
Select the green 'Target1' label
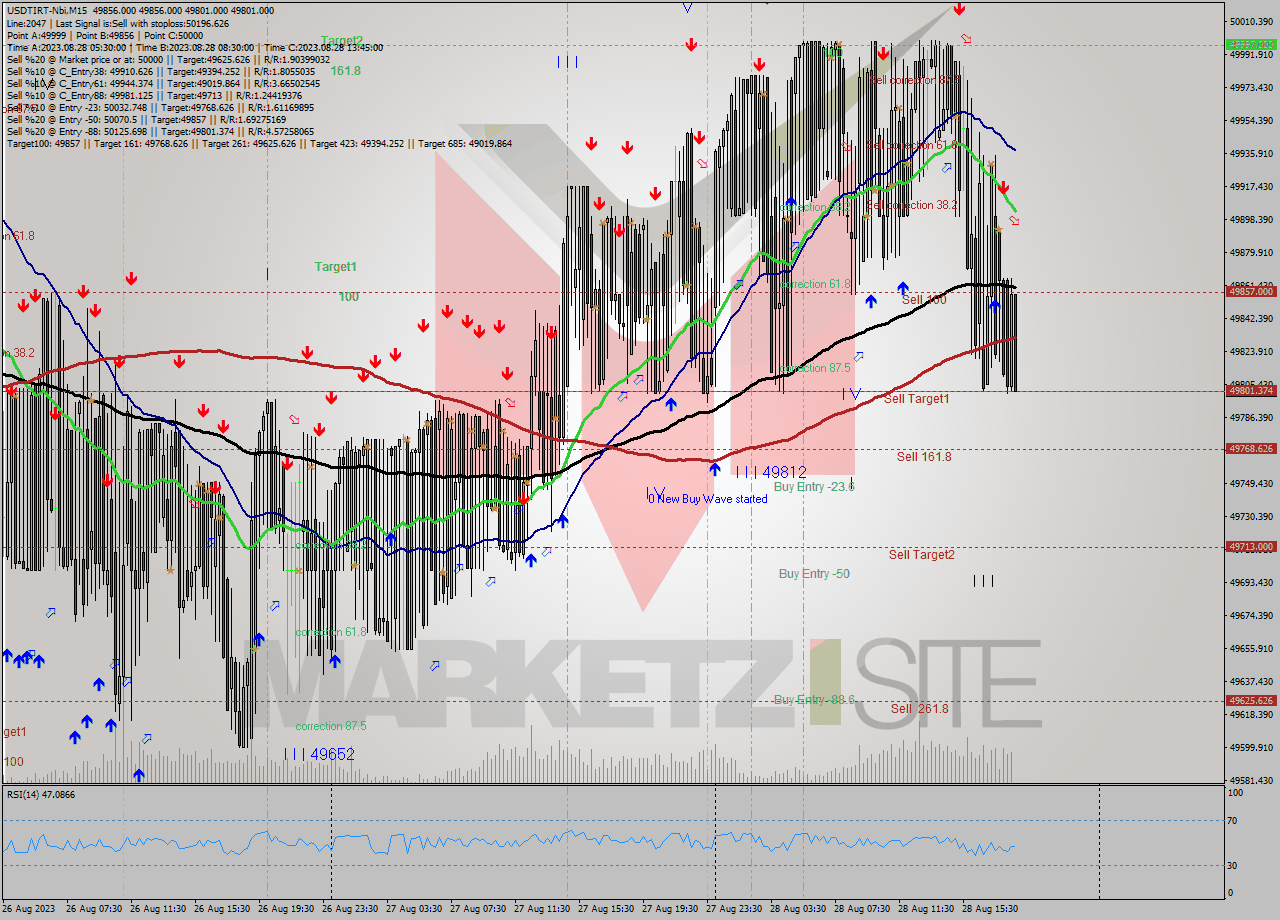coord(336,267)
